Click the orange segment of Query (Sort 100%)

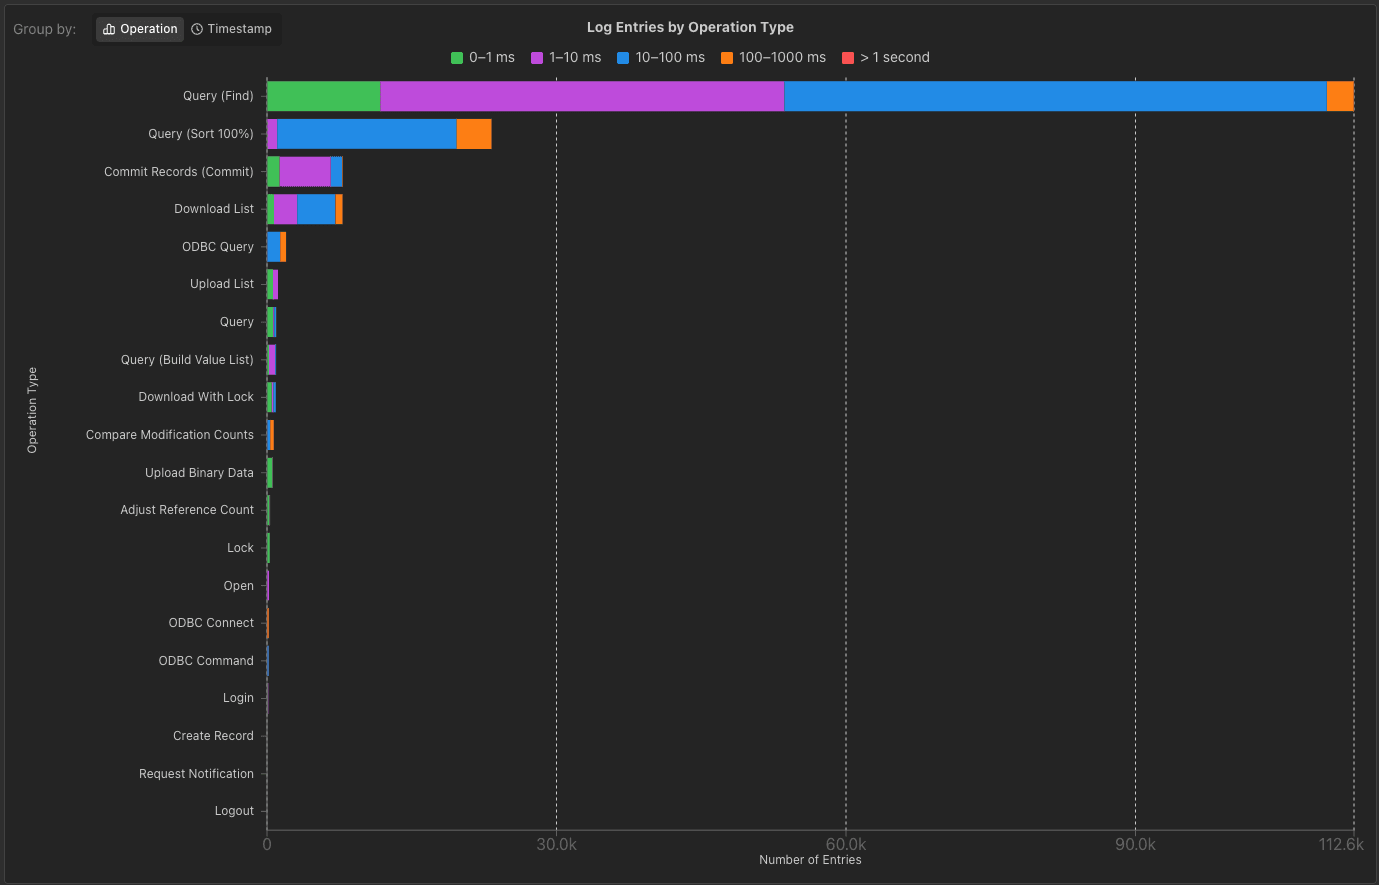475,133
